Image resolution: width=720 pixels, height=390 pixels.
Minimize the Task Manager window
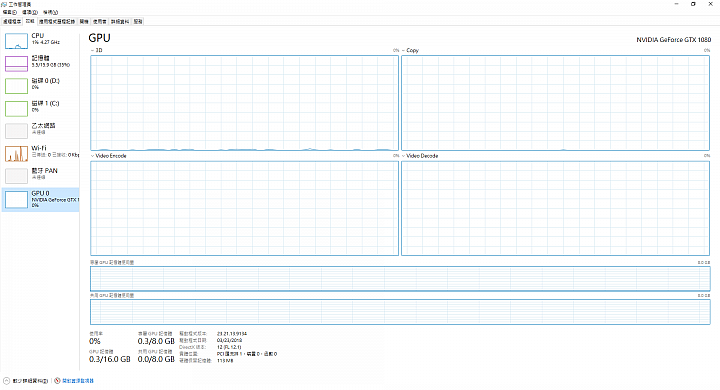pyautogui.click(x=676, y=4)
